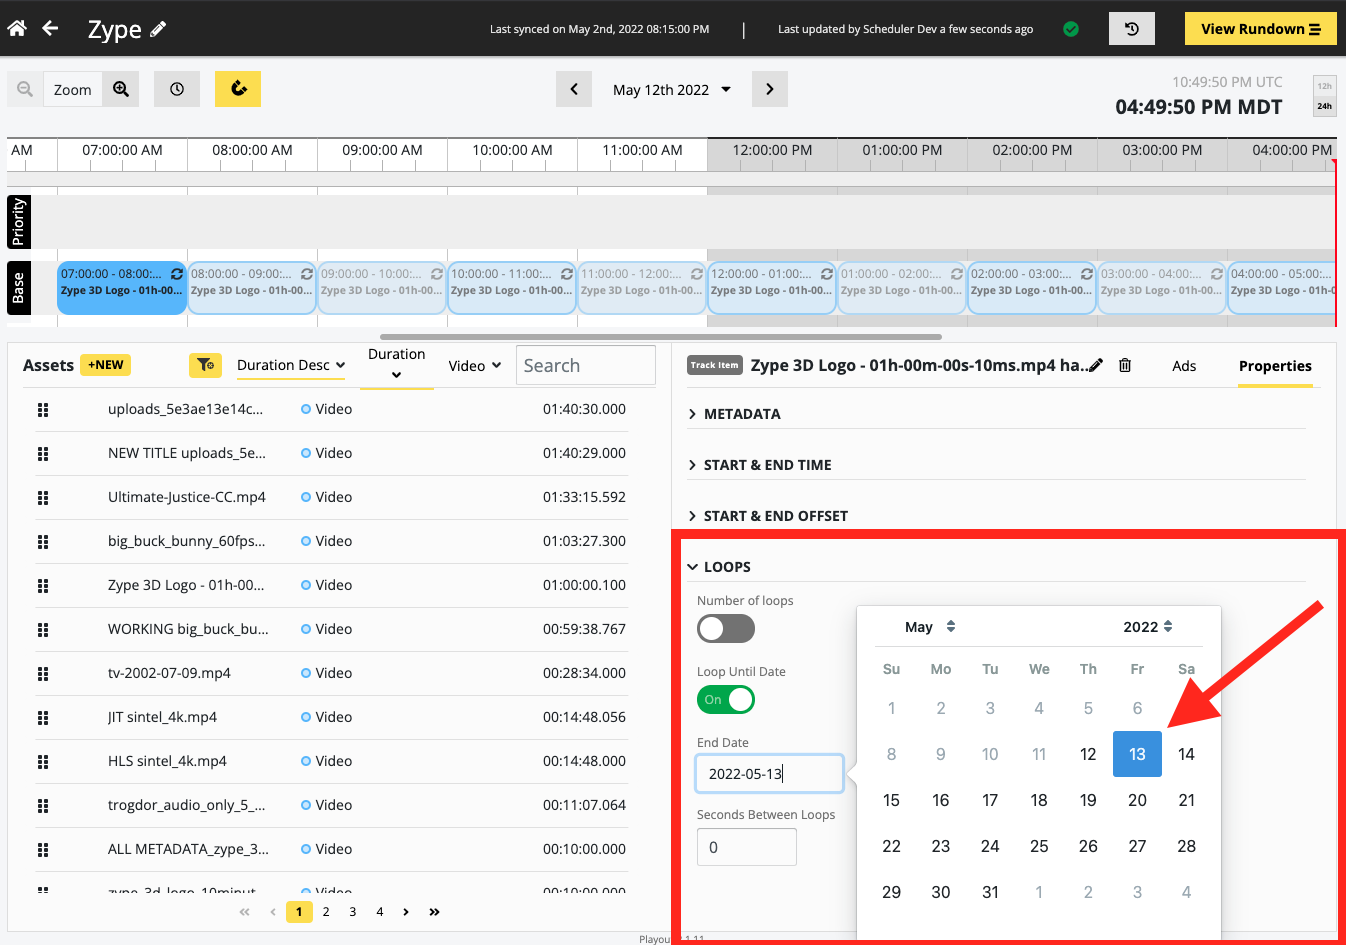Select May 13 highlighted date
The image size is (1346, 945).
coord(1137,754)
